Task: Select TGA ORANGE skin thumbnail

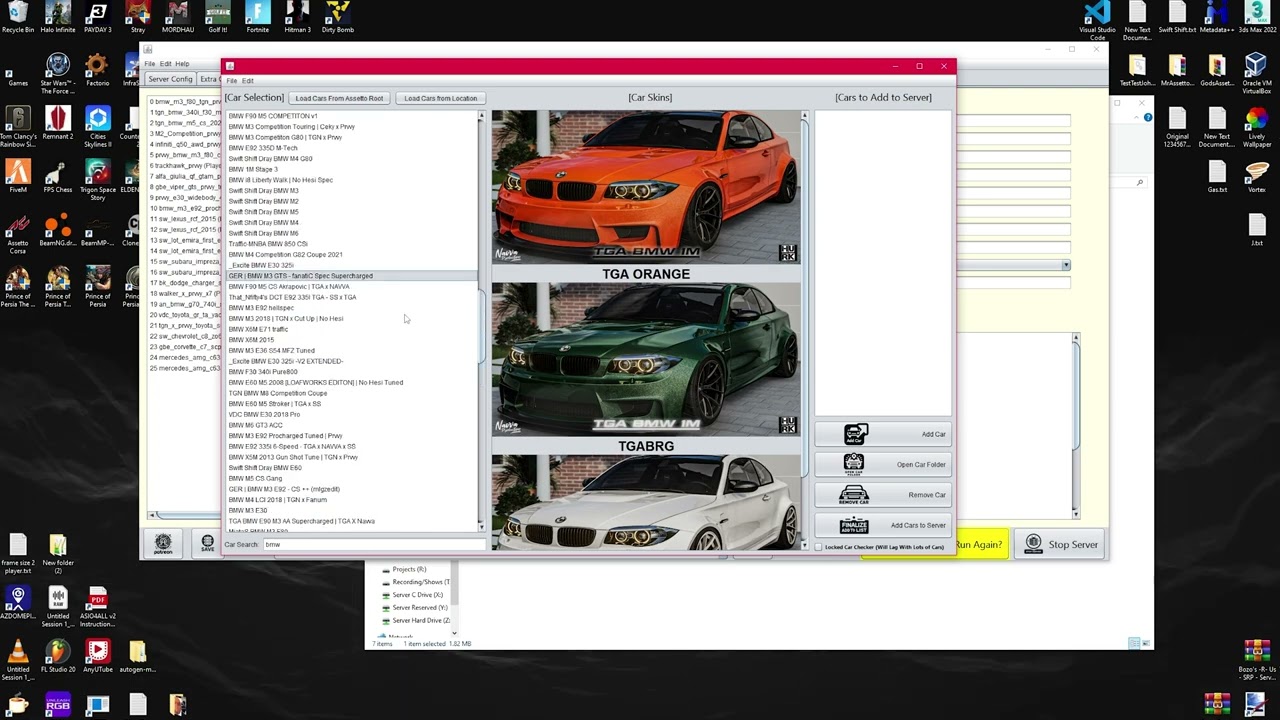Action: pos(646,187)
